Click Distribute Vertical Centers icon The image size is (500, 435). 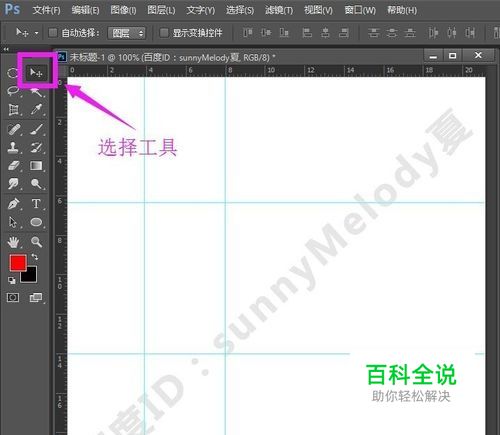point(392,33)
